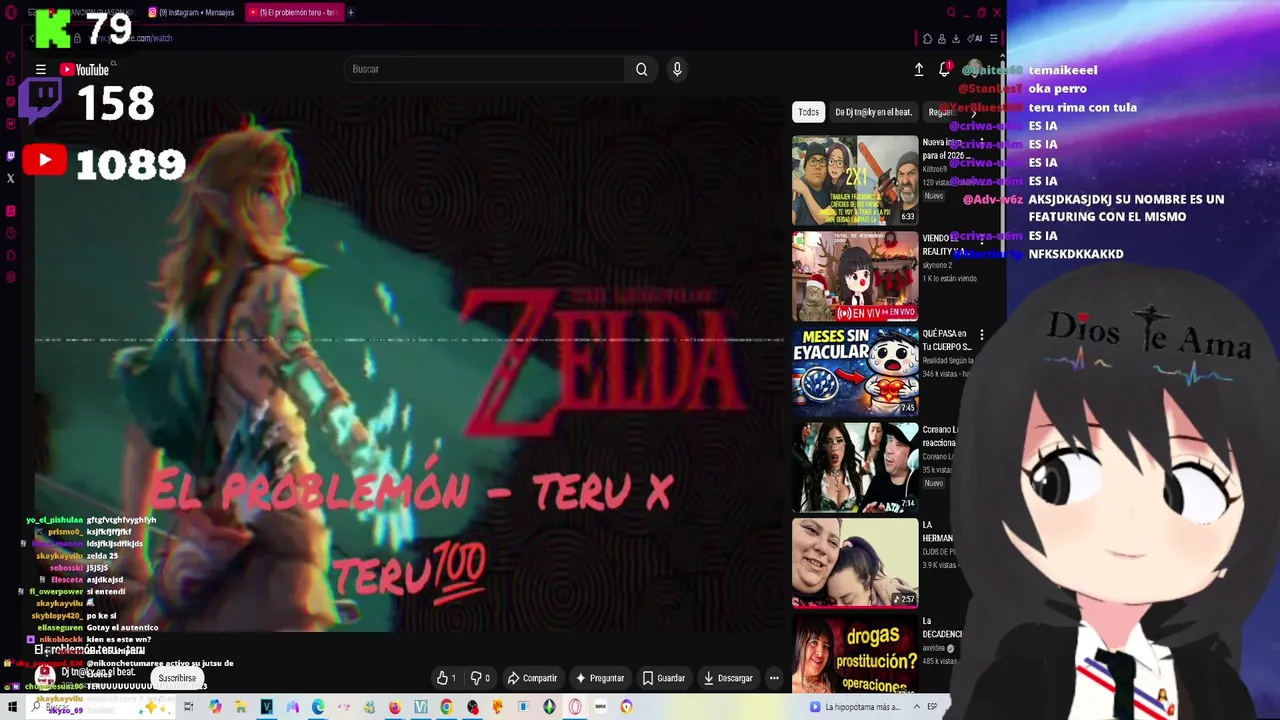
Task: Click the ESP language indicator
Action: point(932,707)
